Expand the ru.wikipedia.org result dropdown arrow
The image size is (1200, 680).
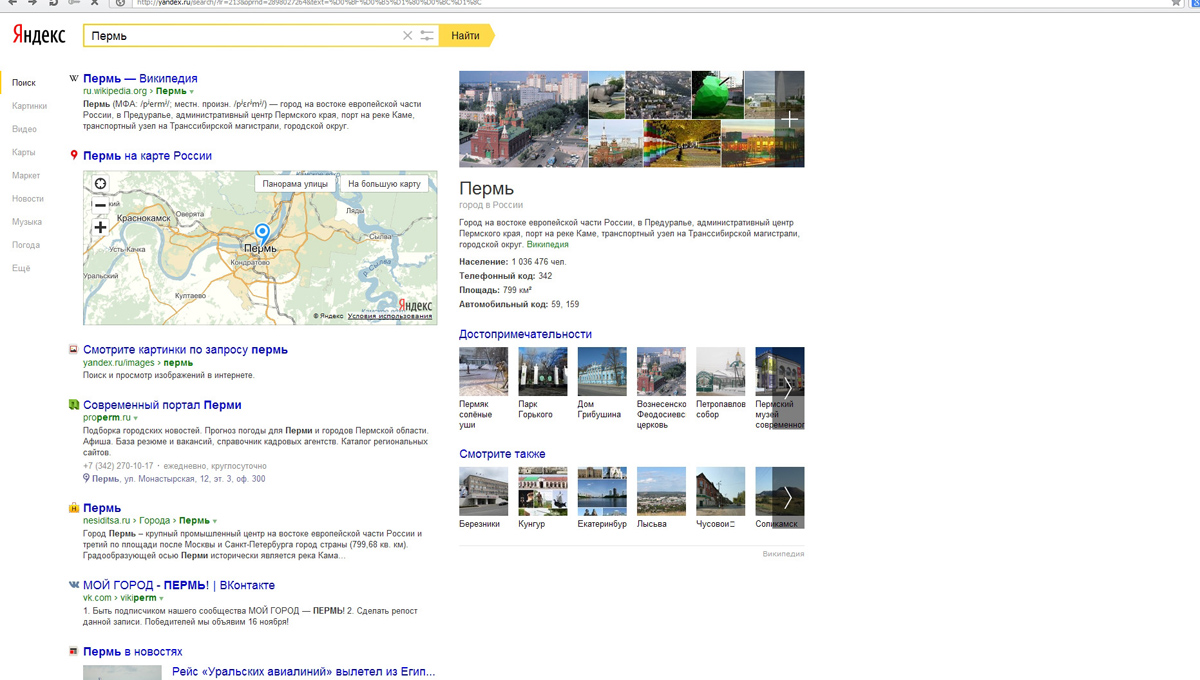[192, 92]
